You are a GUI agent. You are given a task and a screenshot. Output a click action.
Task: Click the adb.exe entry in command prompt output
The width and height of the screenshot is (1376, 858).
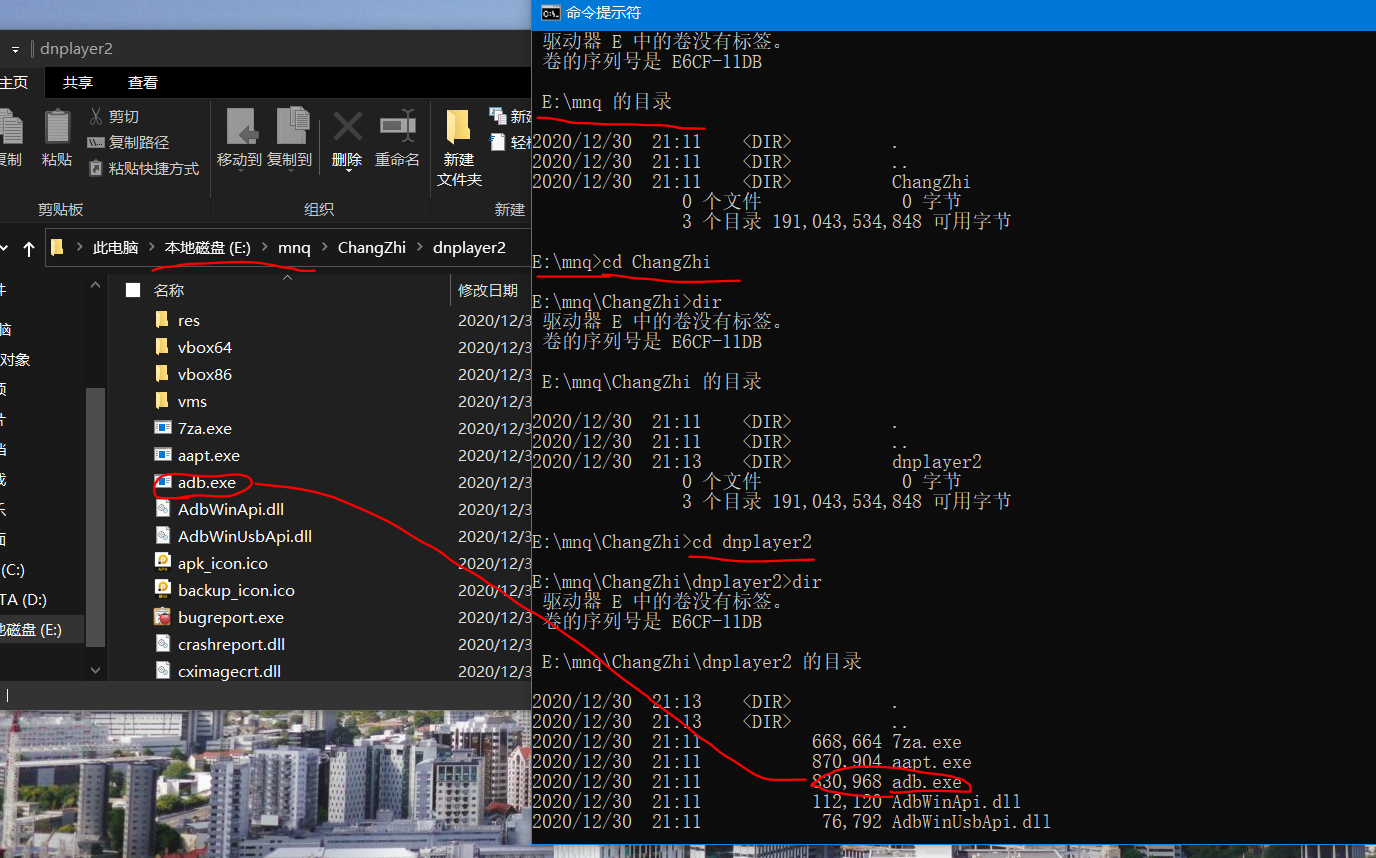coord(926,782)
